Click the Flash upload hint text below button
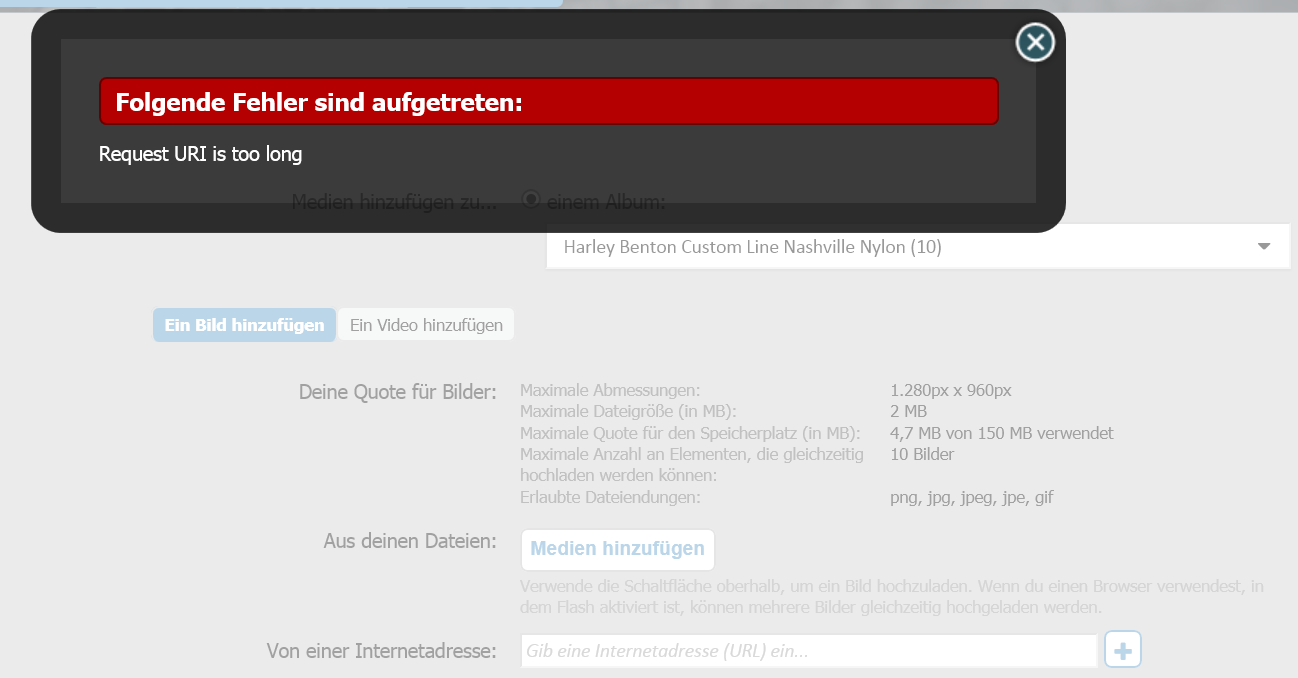1298x678 pixels. pos(892,597)
